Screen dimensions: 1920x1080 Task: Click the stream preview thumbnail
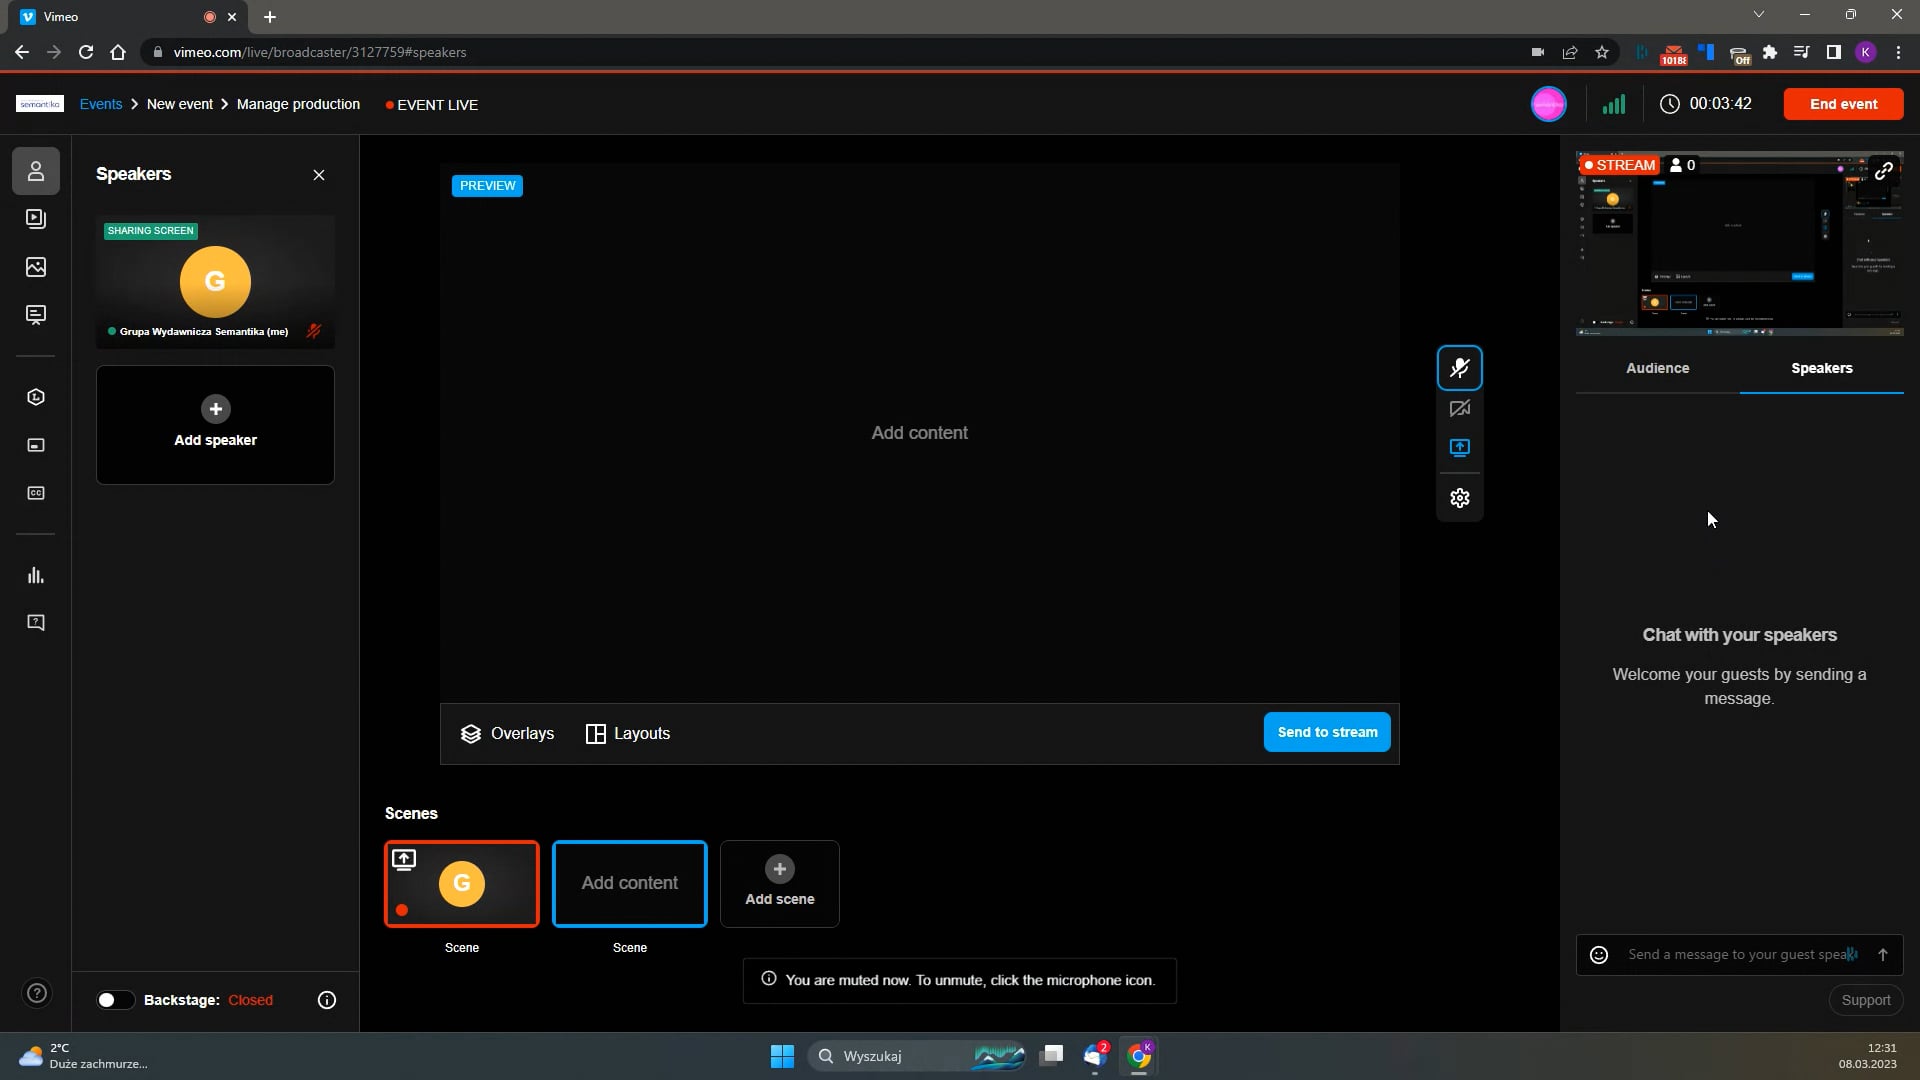pyautogui.click(x=1740, y=243)
